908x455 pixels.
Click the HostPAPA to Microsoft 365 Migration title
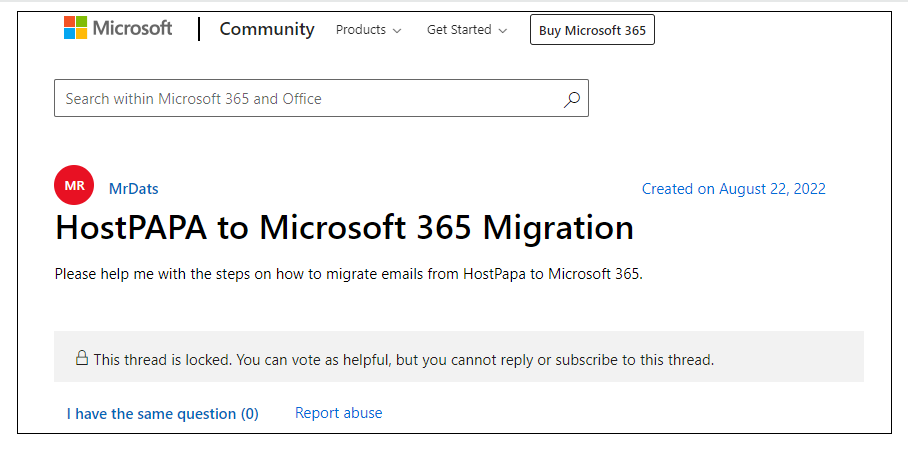point(345,228)
